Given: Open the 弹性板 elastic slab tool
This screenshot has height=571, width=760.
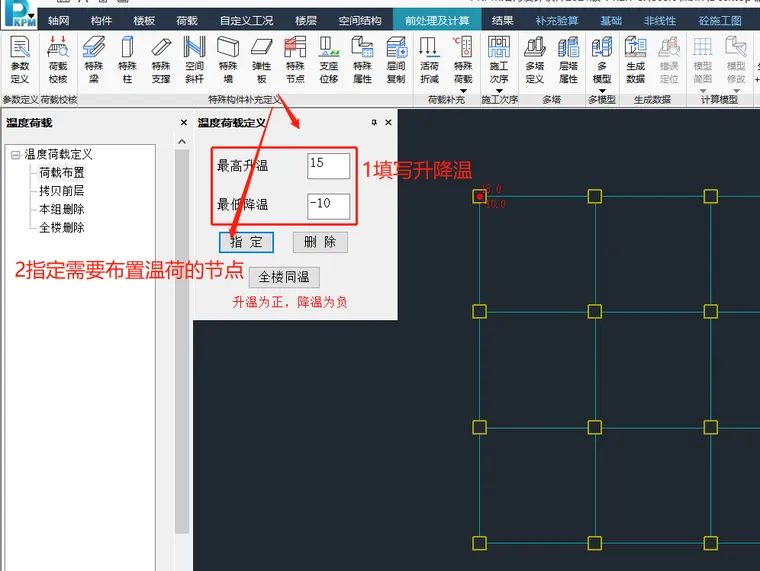Looking at the screenshot, I should point(262,60).
